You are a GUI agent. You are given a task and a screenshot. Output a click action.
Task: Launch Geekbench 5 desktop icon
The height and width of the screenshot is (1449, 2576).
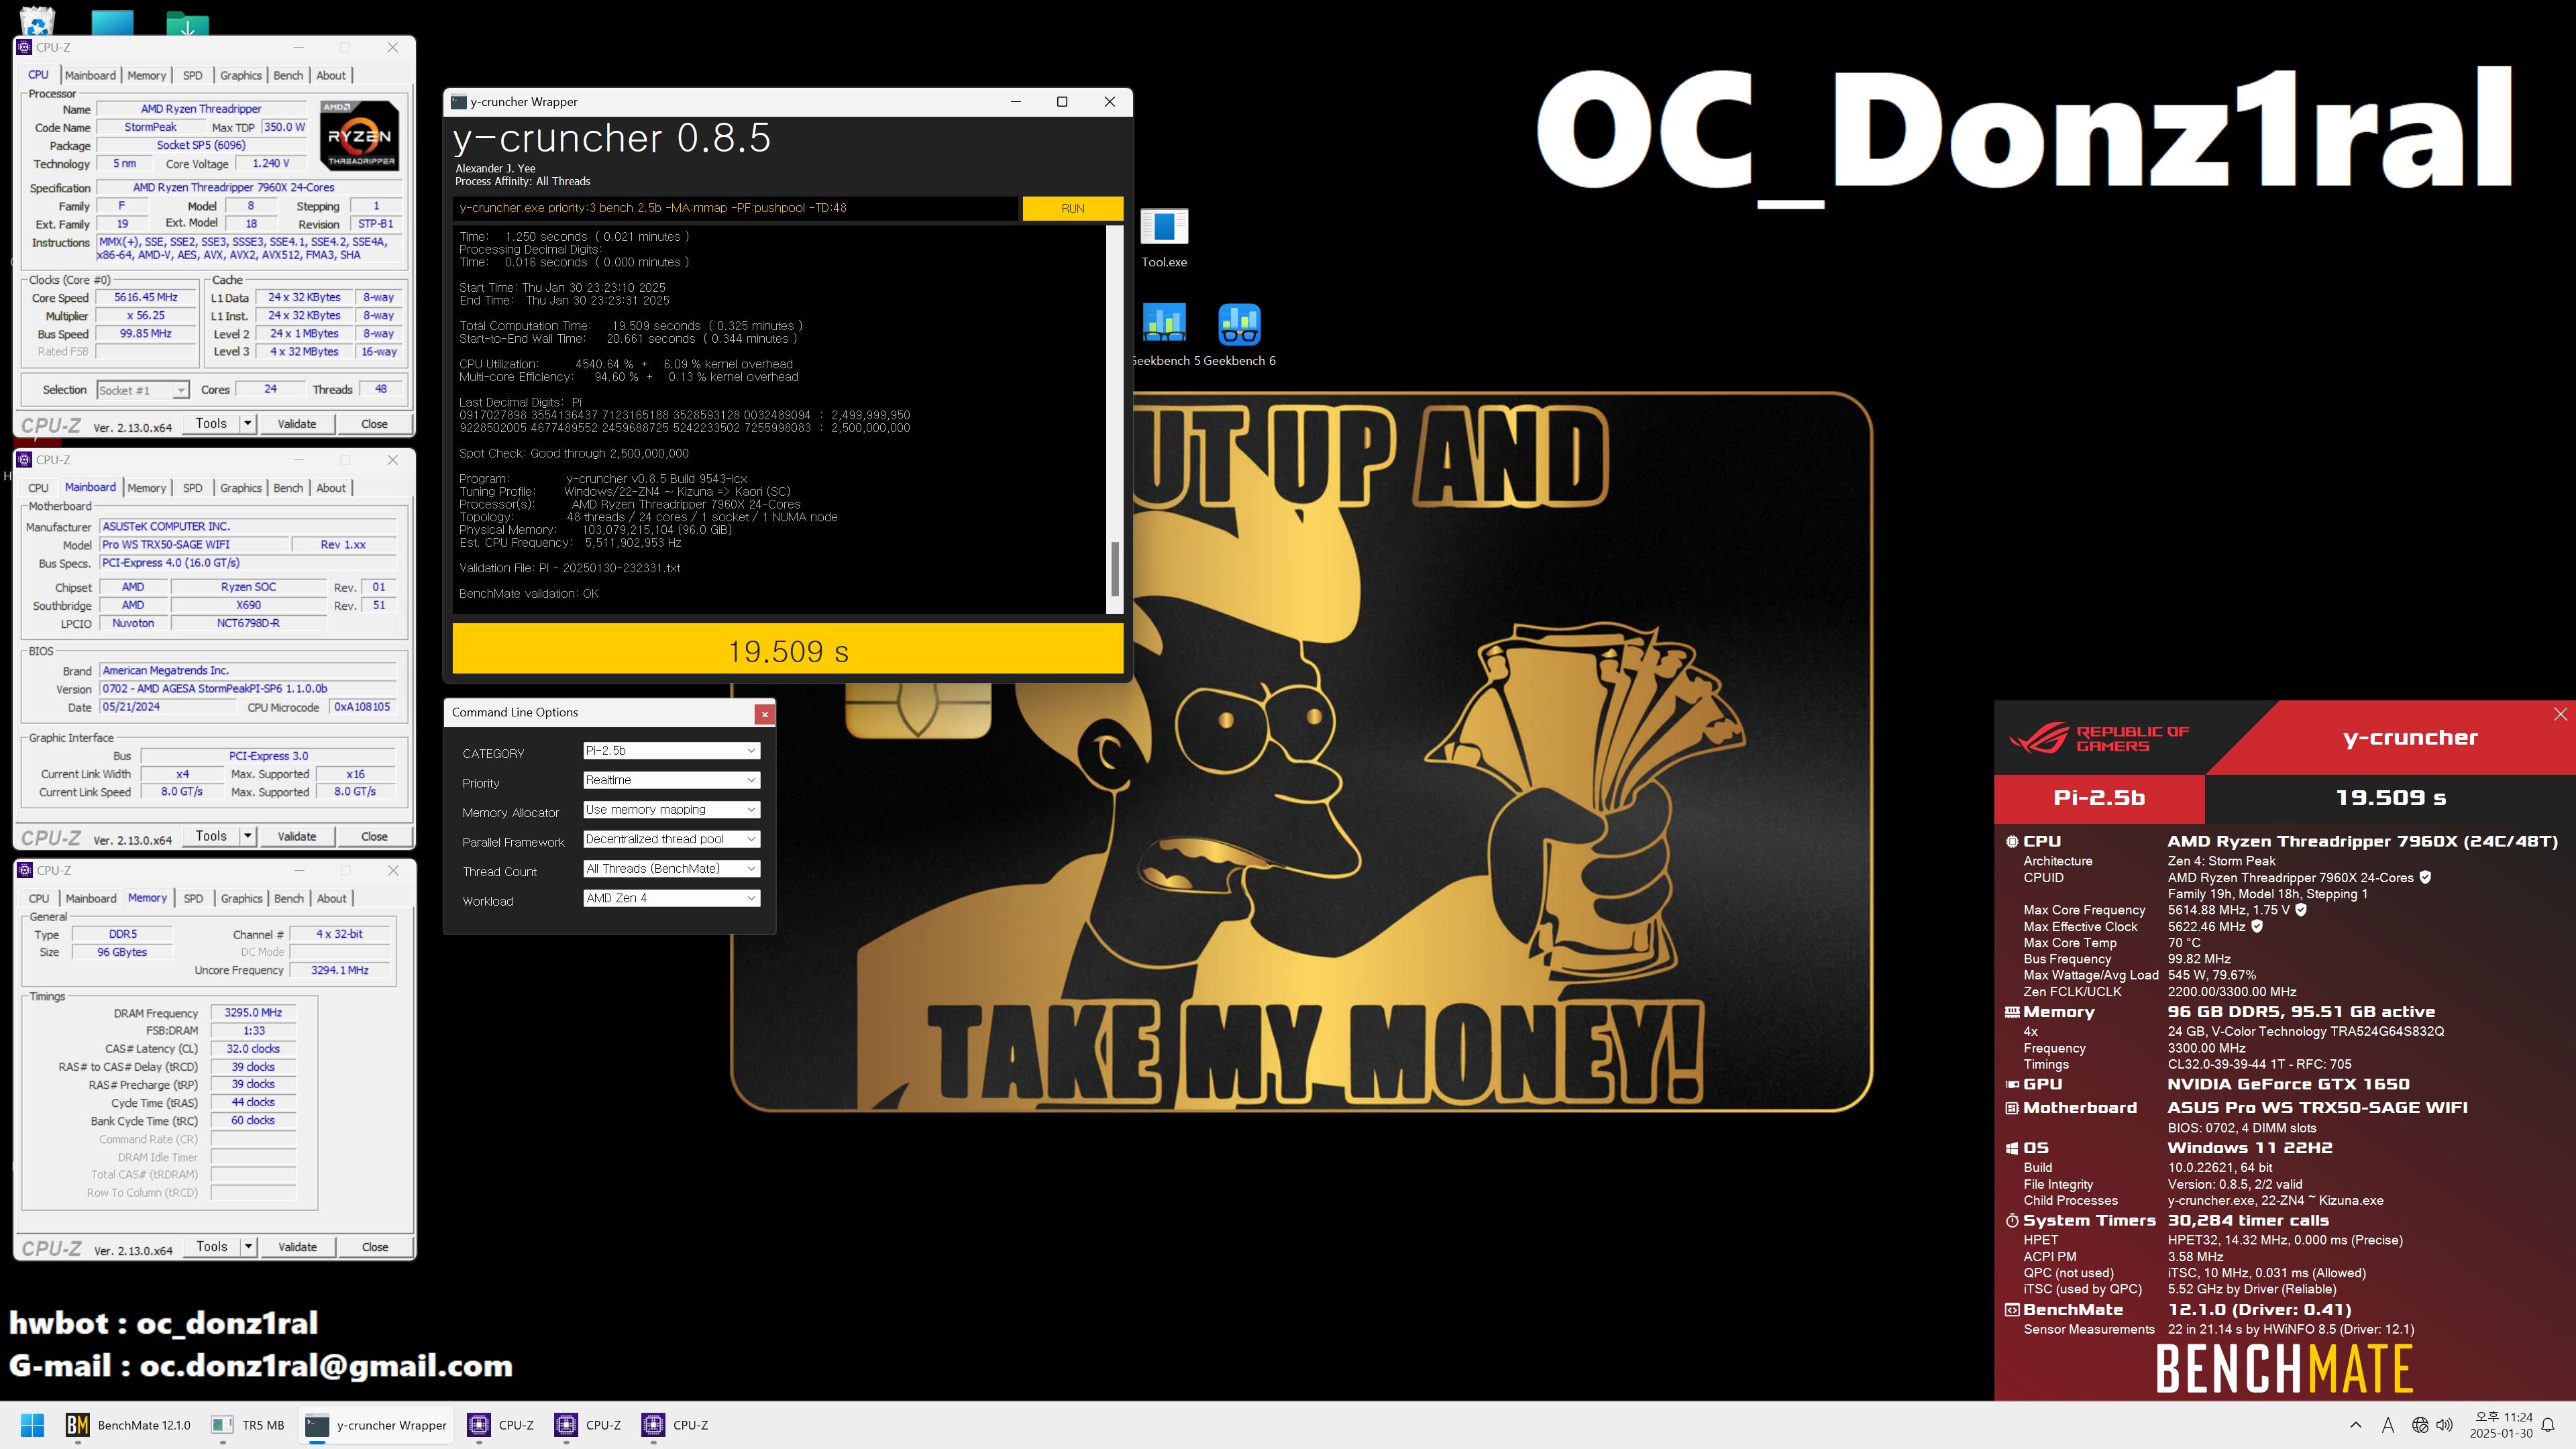(x=1163, y=335)
